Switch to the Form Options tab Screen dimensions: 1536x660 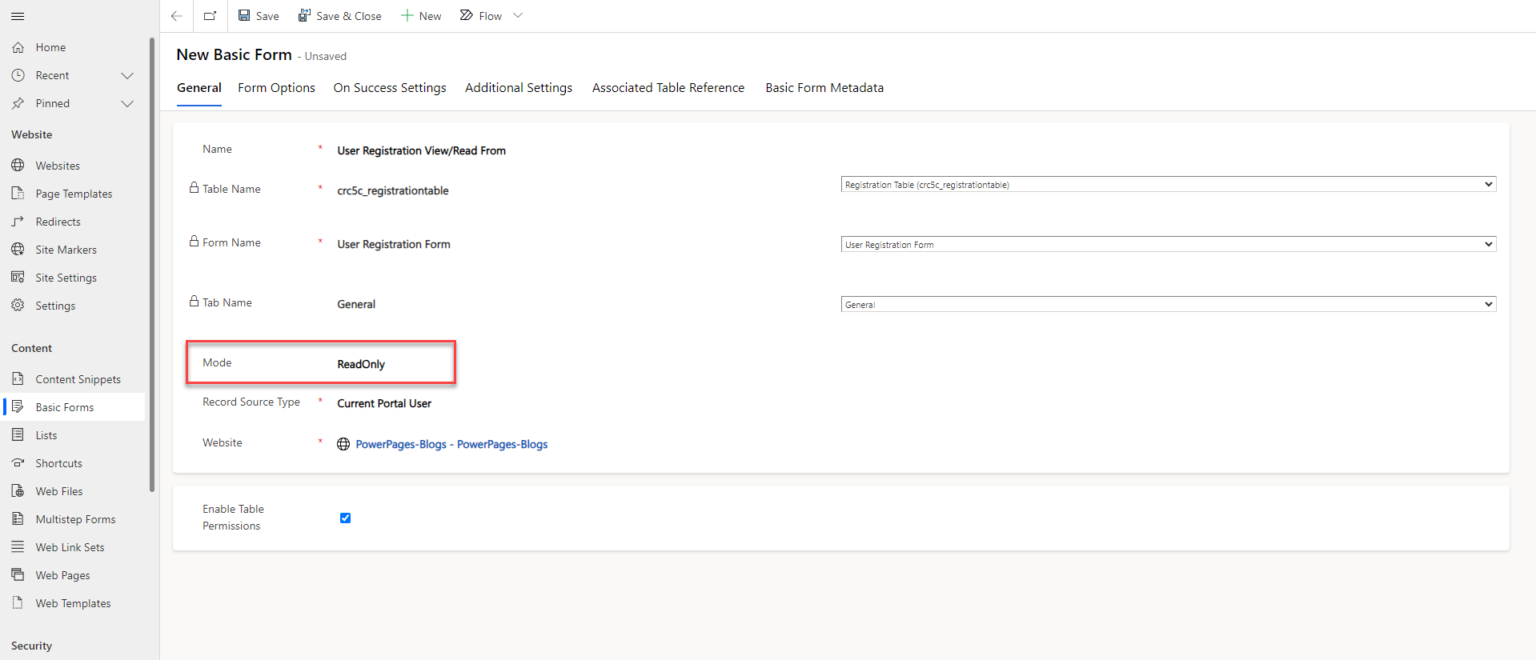coord(276,87)
